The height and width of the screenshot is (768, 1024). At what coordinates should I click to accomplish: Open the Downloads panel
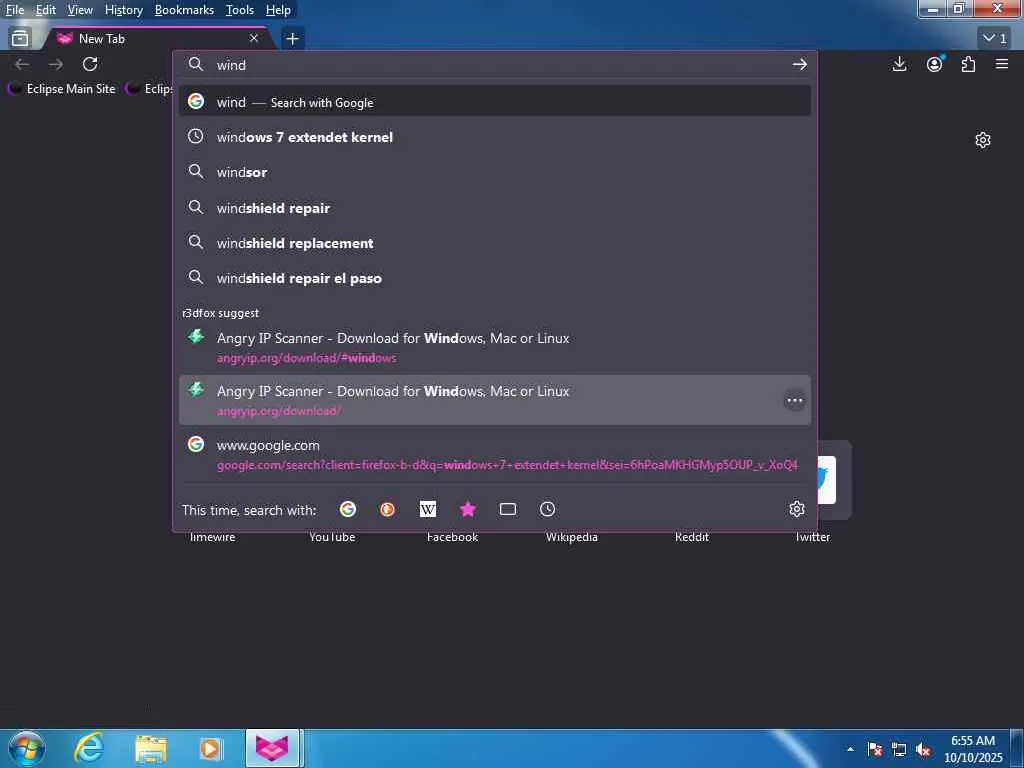[899, 64]
